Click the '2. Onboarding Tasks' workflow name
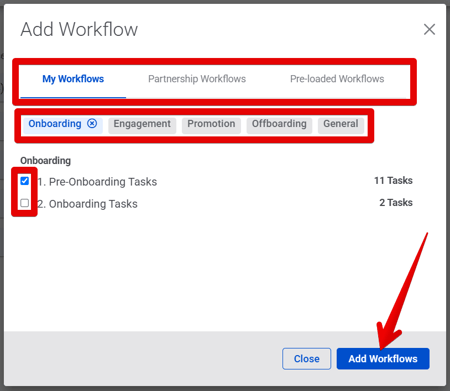Image resolution: width=450 pixels, height=391 pixels. pos(87,204)
